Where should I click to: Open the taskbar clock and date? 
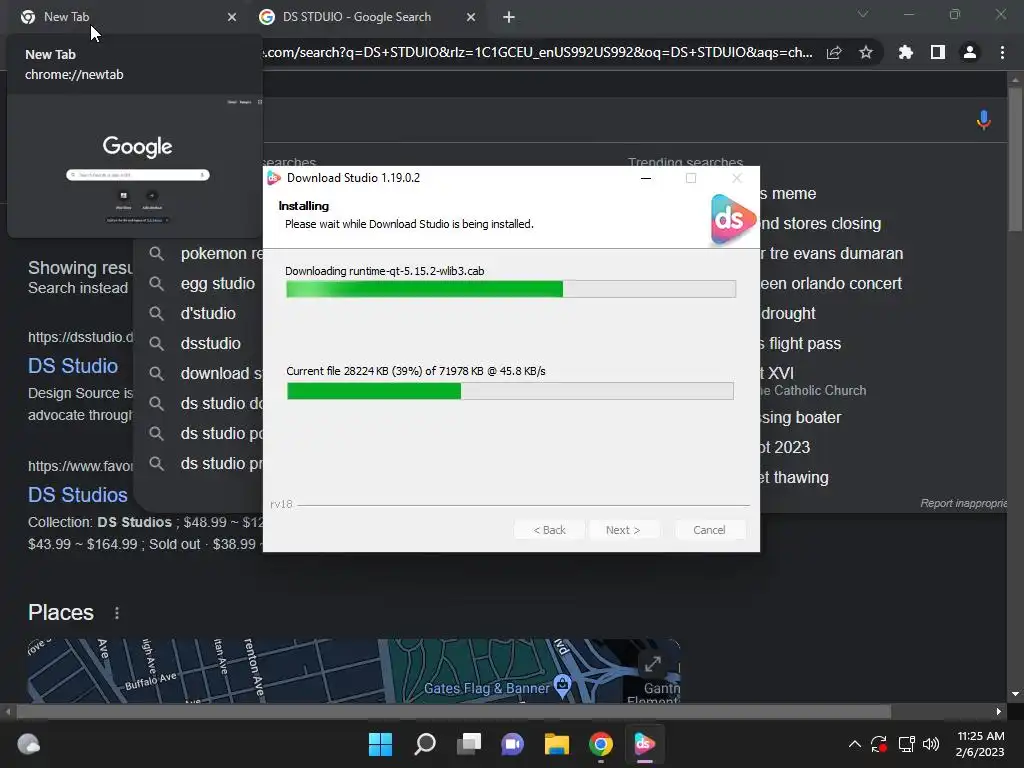pyautogui.click(x=980, y=744)
